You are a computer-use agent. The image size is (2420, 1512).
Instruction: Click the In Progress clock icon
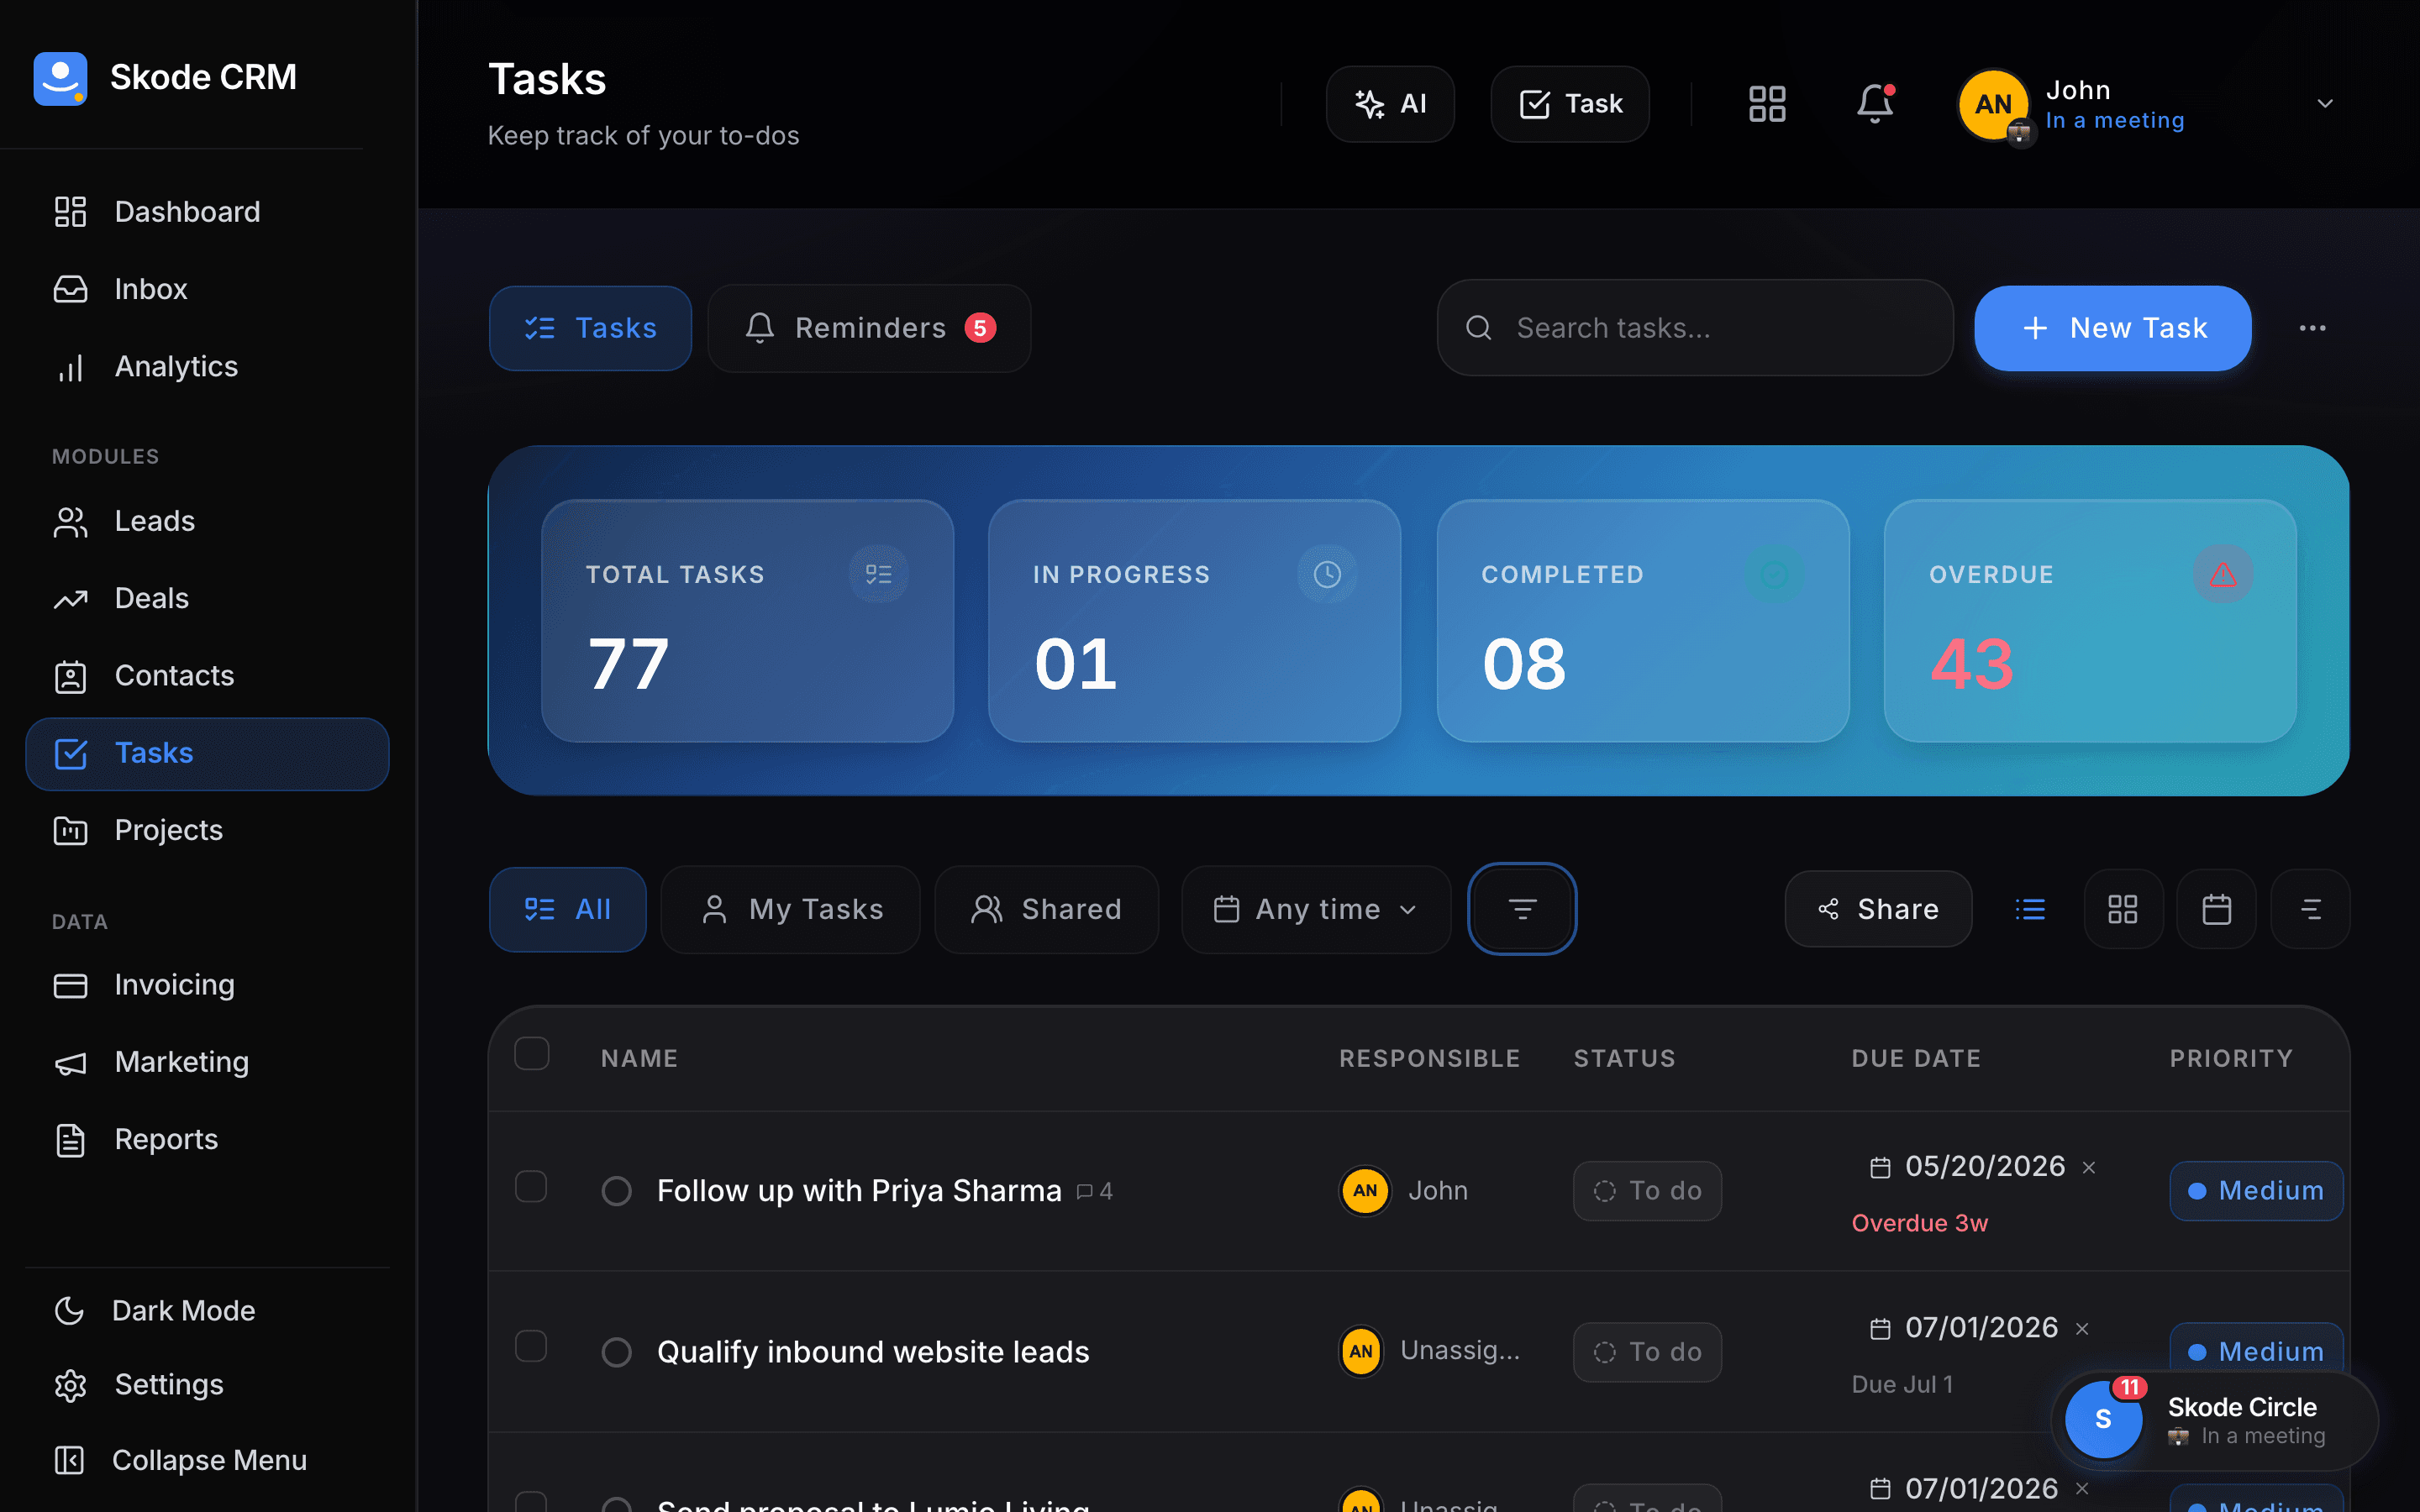coord(1327,574)
